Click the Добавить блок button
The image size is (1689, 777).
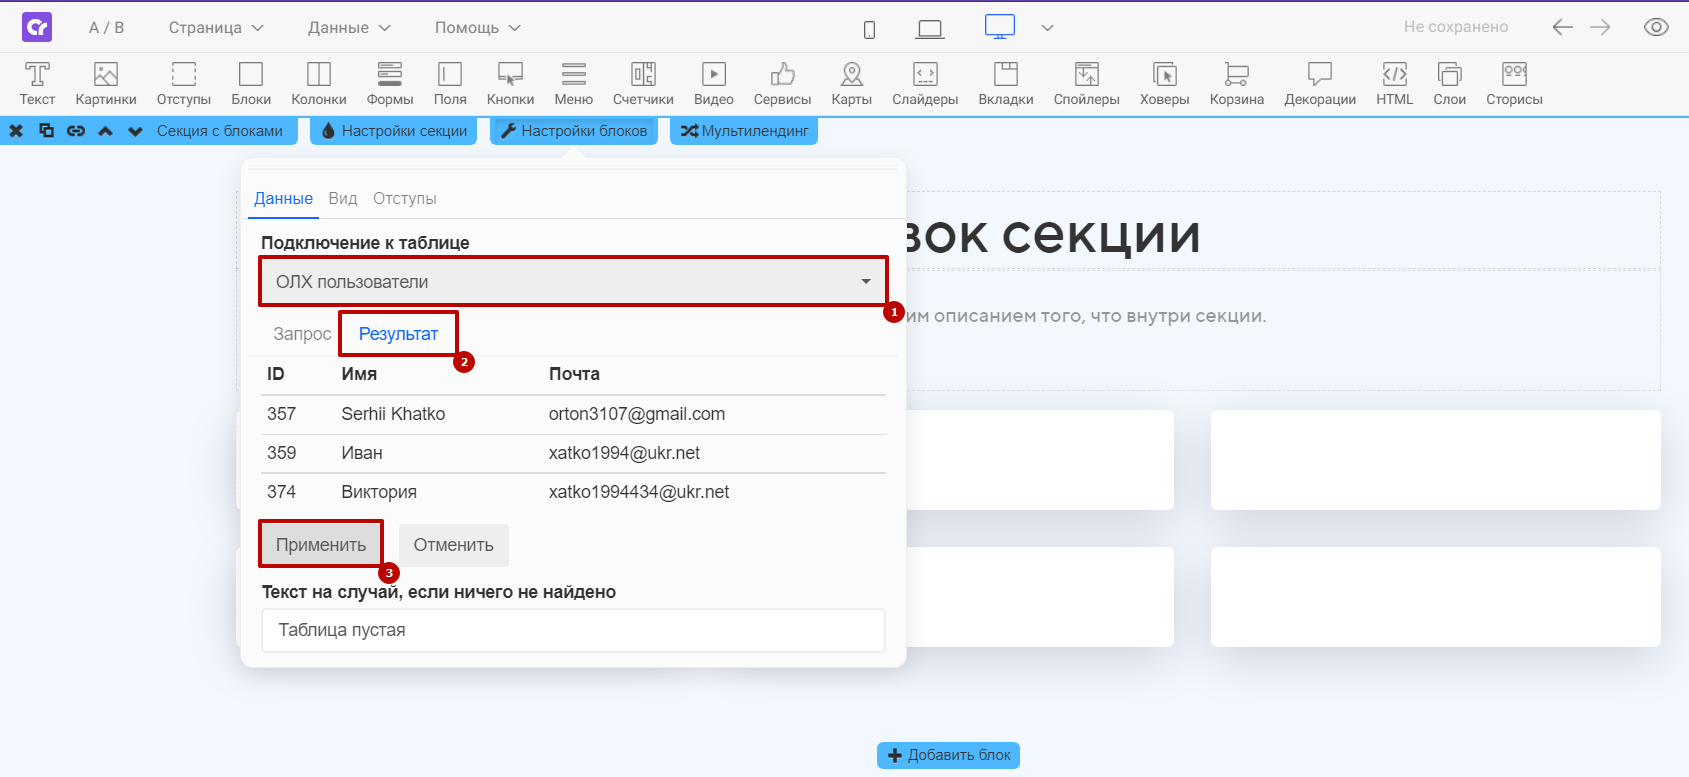pyautogui.click(x=948, y=755)
